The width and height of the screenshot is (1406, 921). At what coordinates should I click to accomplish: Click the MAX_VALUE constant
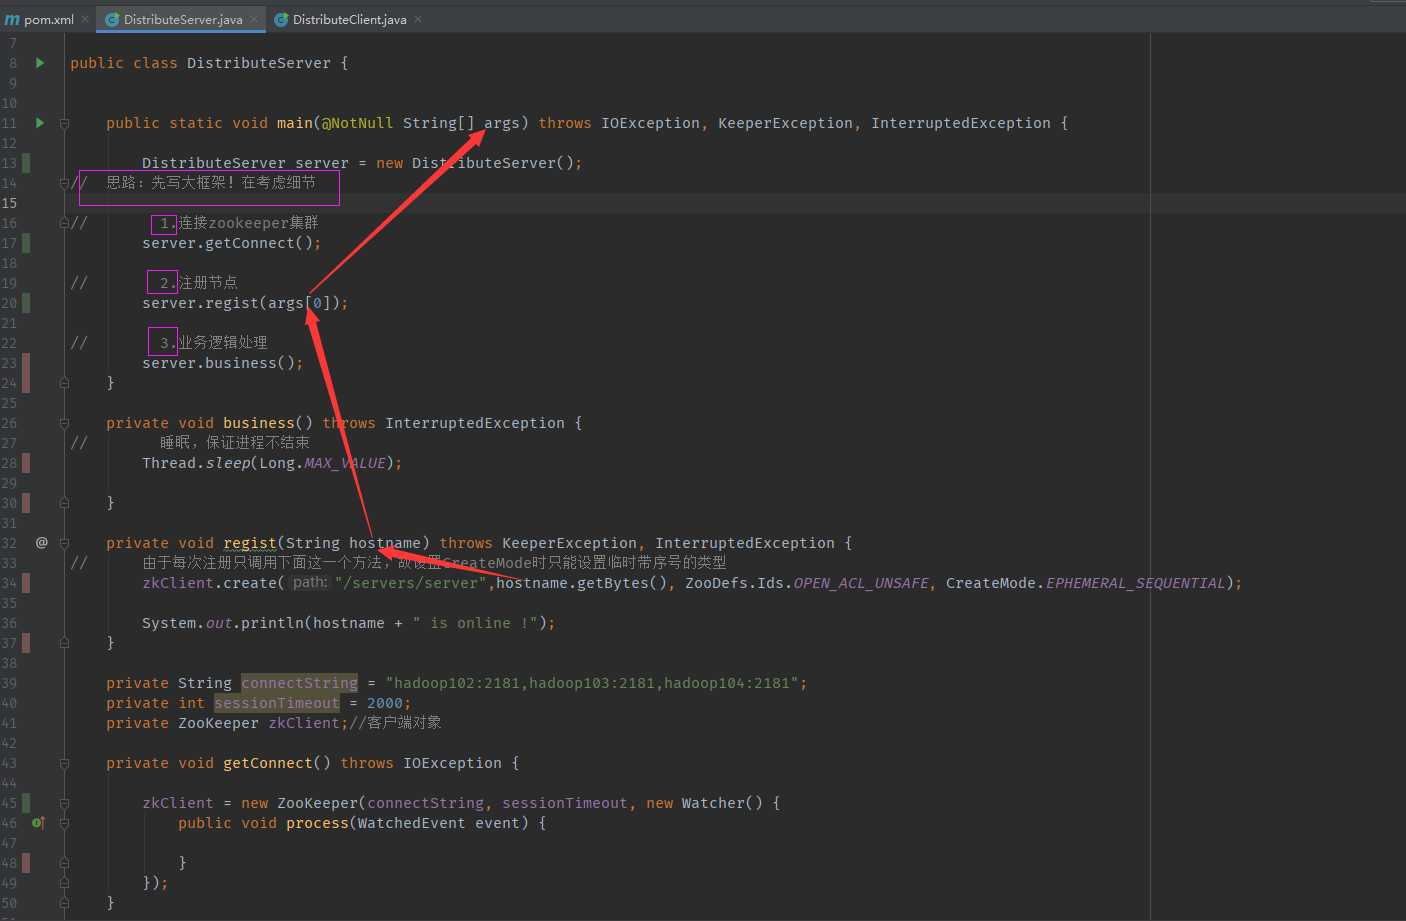click(x=345, y=462)
